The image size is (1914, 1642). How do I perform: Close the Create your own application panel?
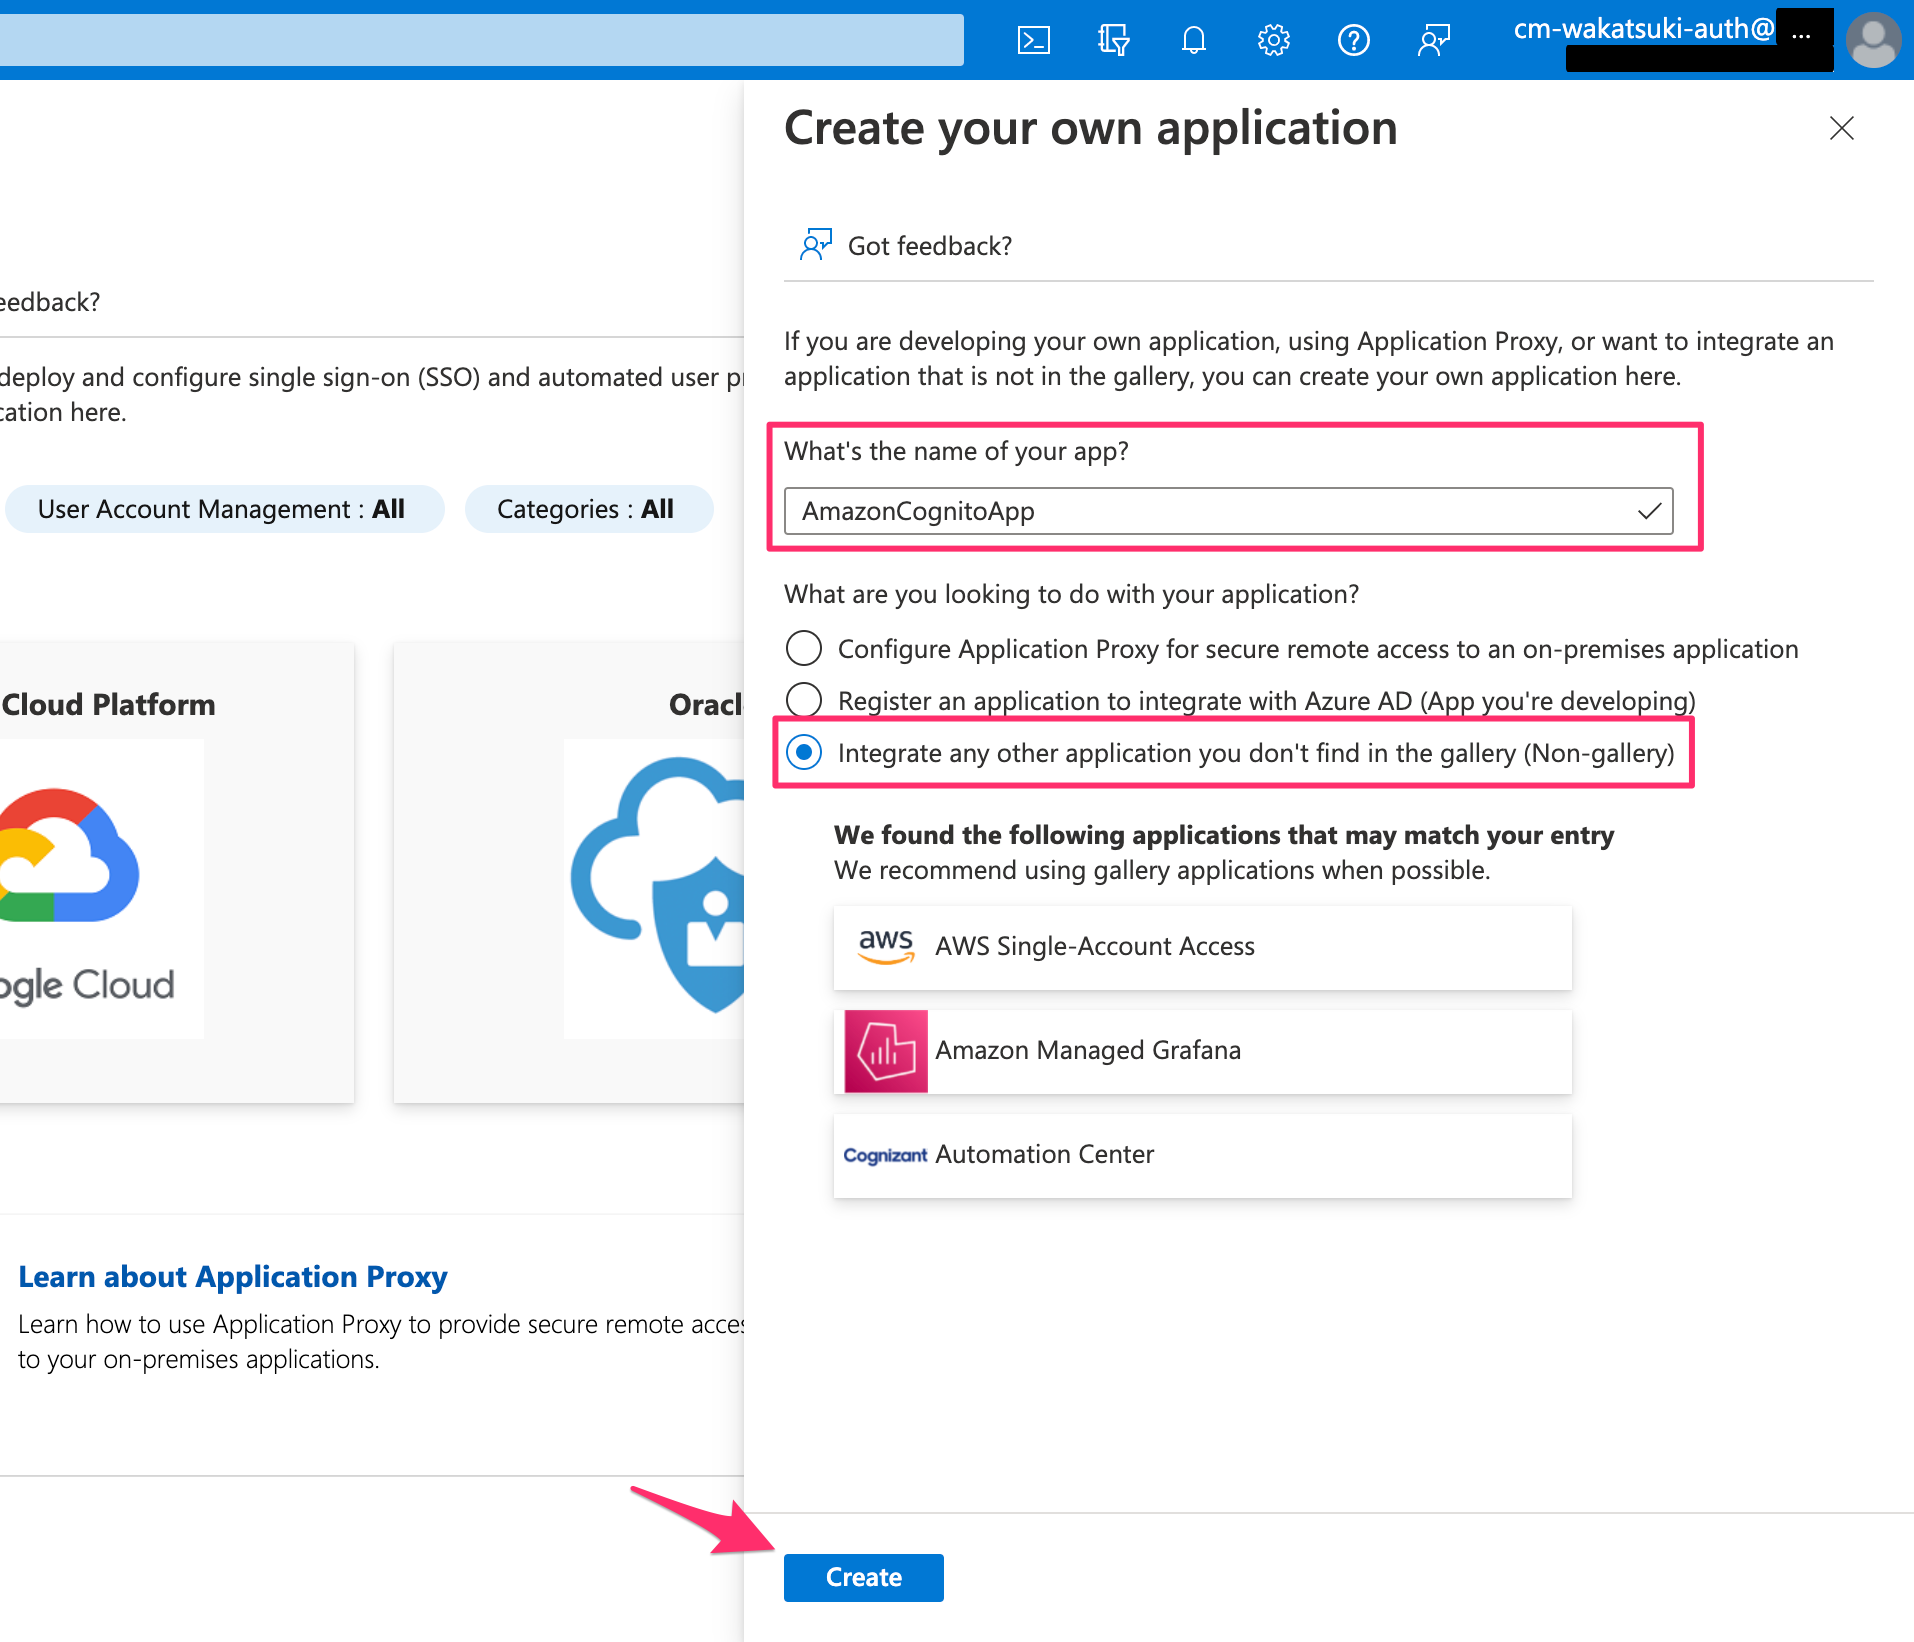(1841, 128)
